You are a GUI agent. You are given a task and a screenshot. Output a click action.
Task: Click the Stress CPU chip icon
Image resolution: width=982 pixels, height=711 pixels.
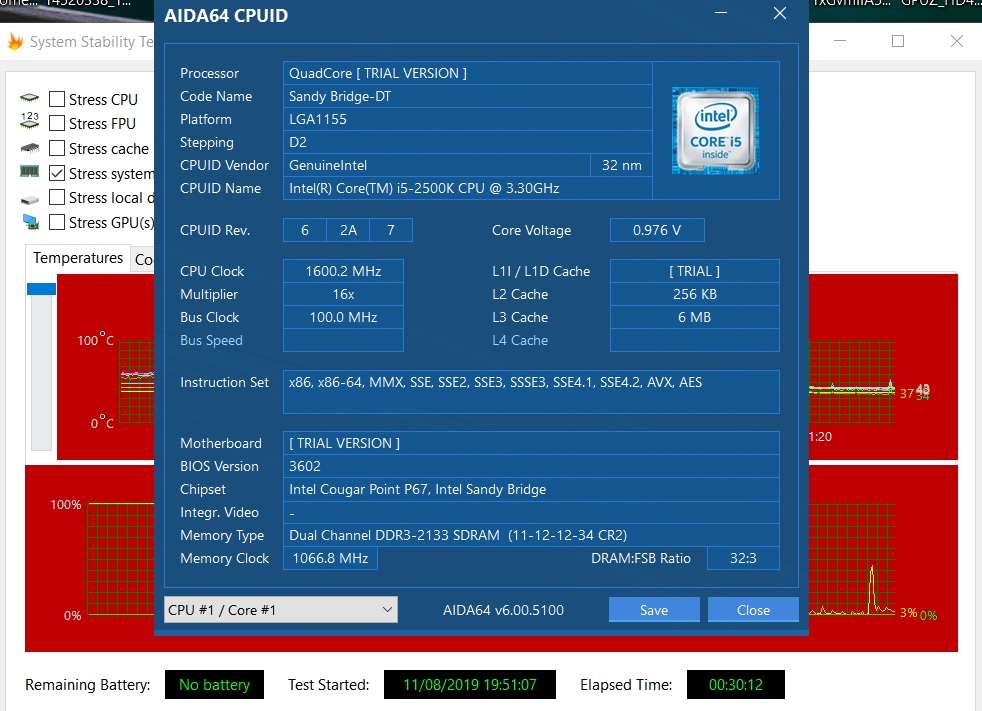(29, 98)
